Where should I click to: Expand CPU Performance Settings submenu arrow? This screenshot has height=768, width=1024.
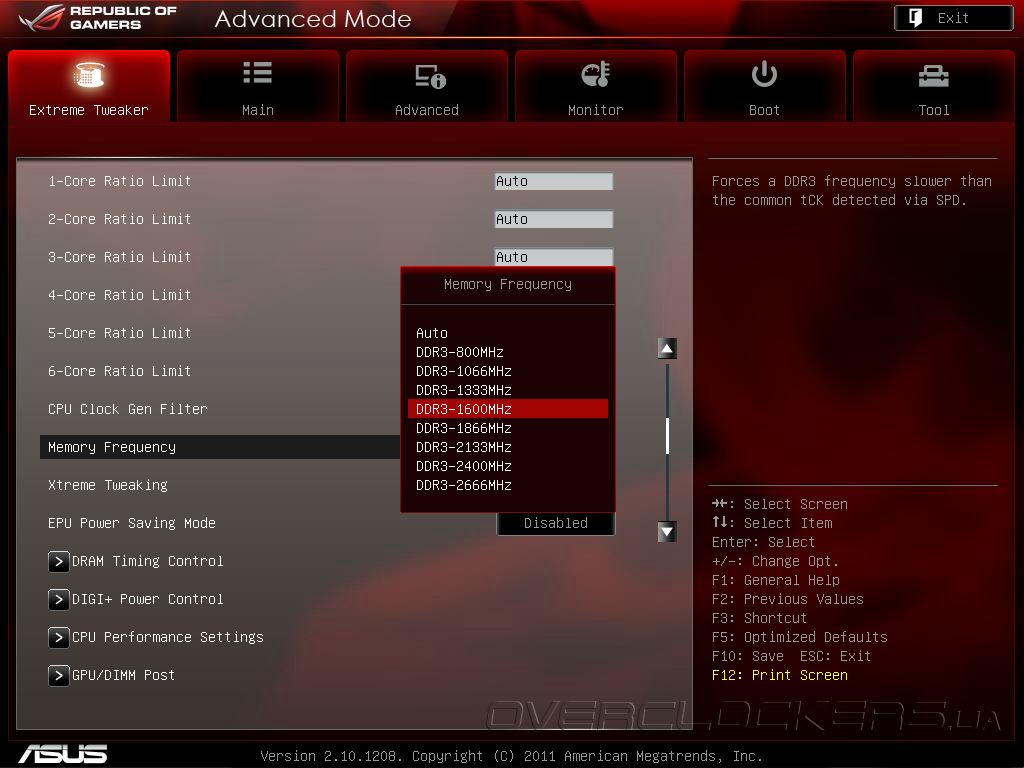58,637
